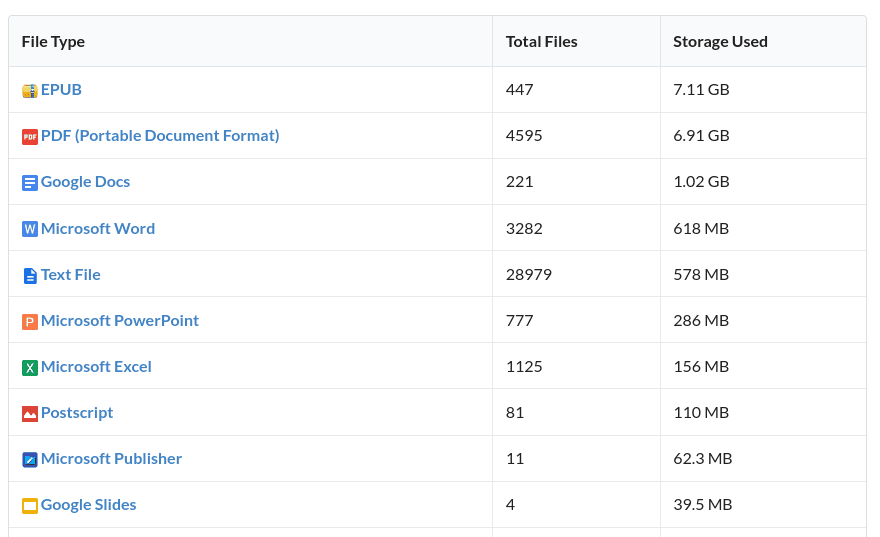This screenshot has height=537, width=880.
Task: Click the Microsoft Excel X icon
Action: tap(30, 368)
